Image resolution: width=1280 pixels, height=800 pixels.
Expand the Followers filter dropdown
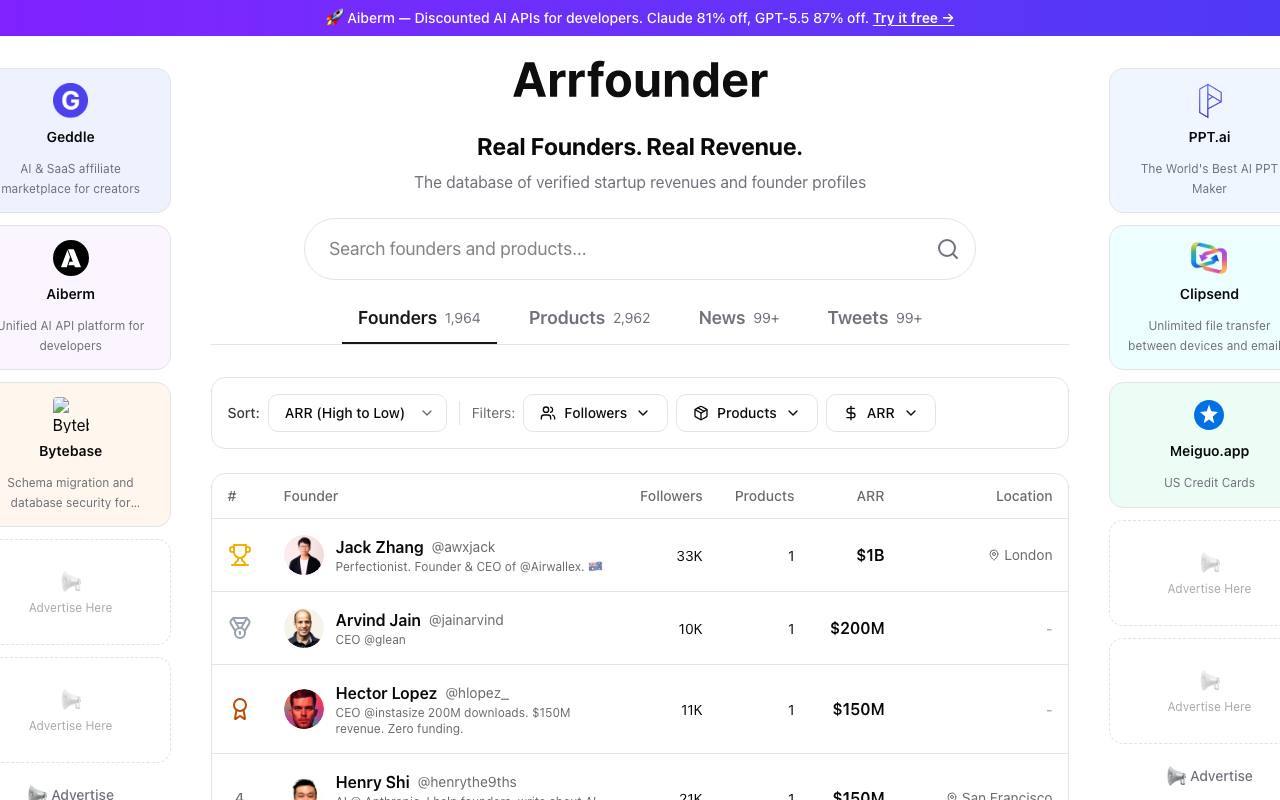pyautogui.click(x=595, y=413)
